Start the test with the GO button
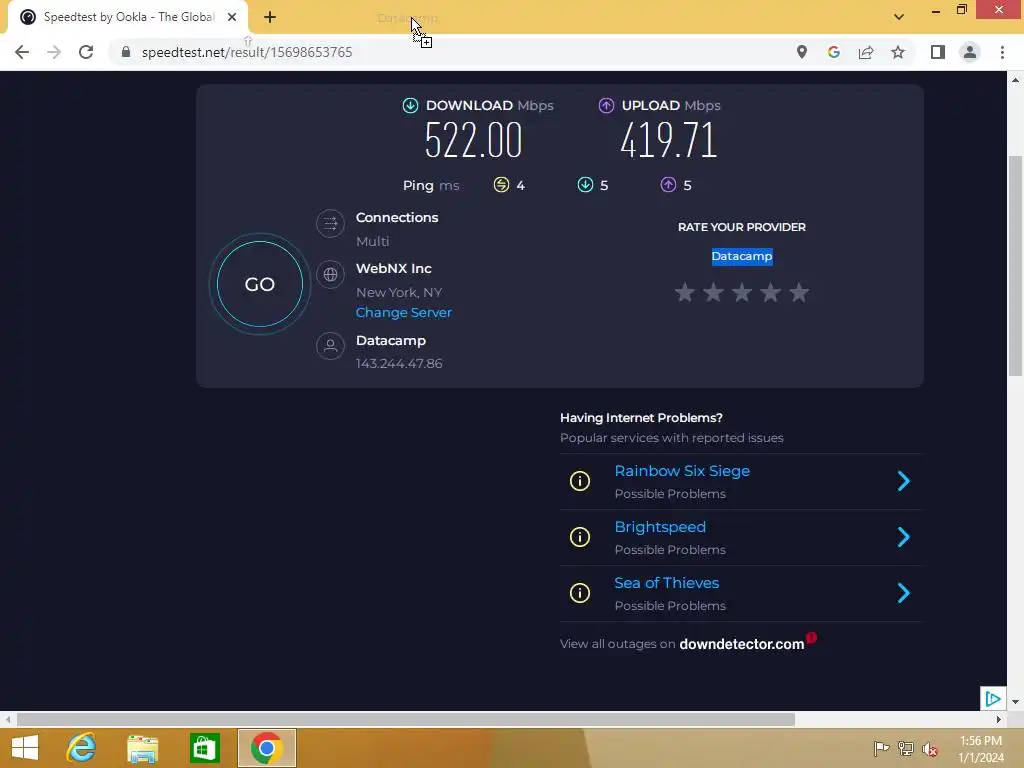 pos(259,284)
